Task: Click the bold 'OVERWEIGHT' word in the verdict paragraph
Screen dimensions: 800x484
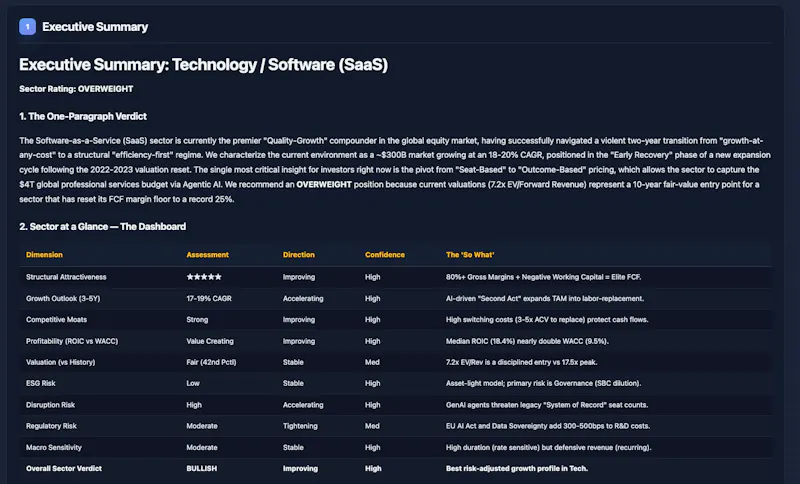Action: tap(324, 185)
